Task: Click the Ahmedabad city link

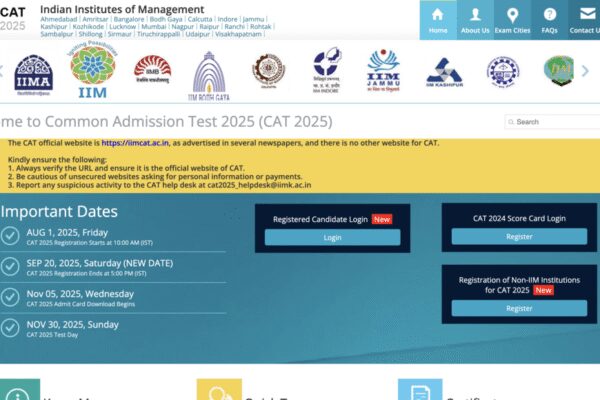Action: click(59, 19)
